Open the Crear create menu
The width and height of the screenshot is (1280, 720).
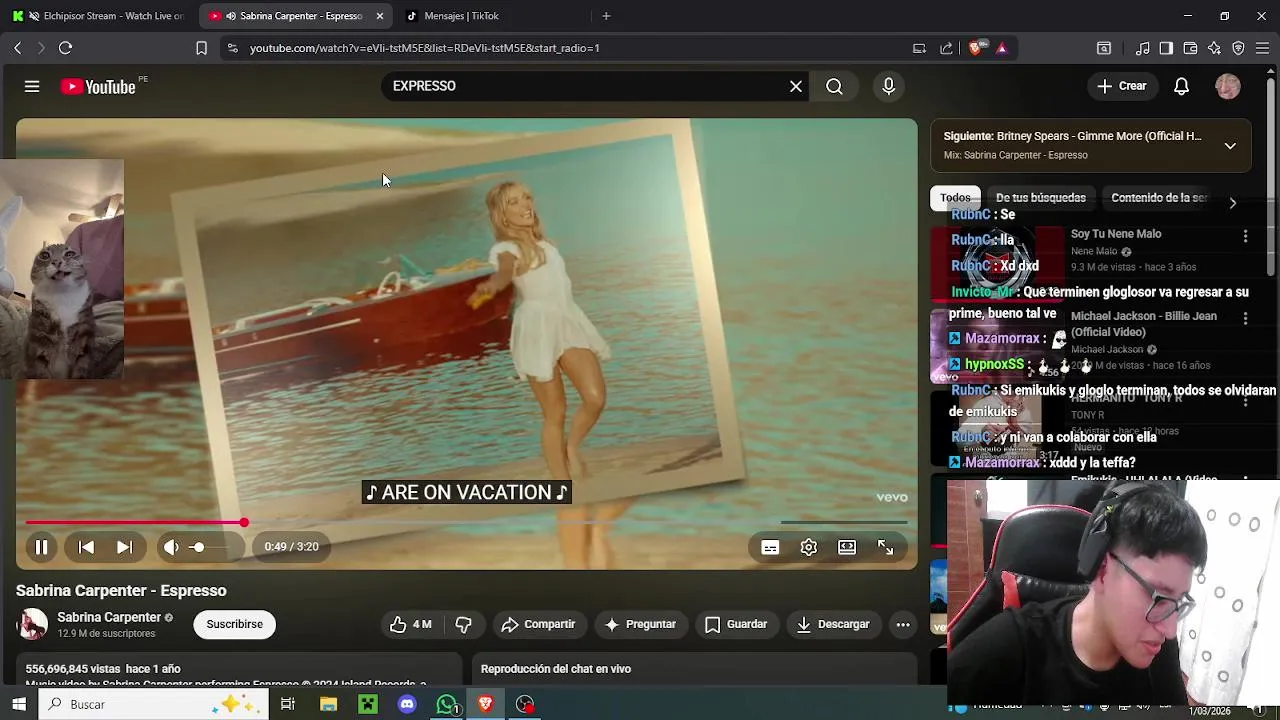click(1122, 86)
